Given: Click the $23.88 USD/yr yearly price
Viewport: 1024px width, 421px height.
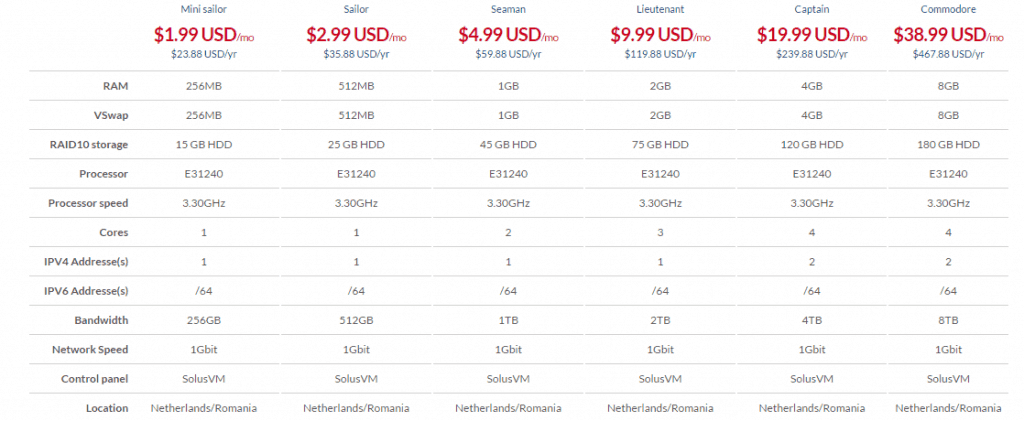Looking at the screenshot, I should pyautogui.click(x=204, y=54).
